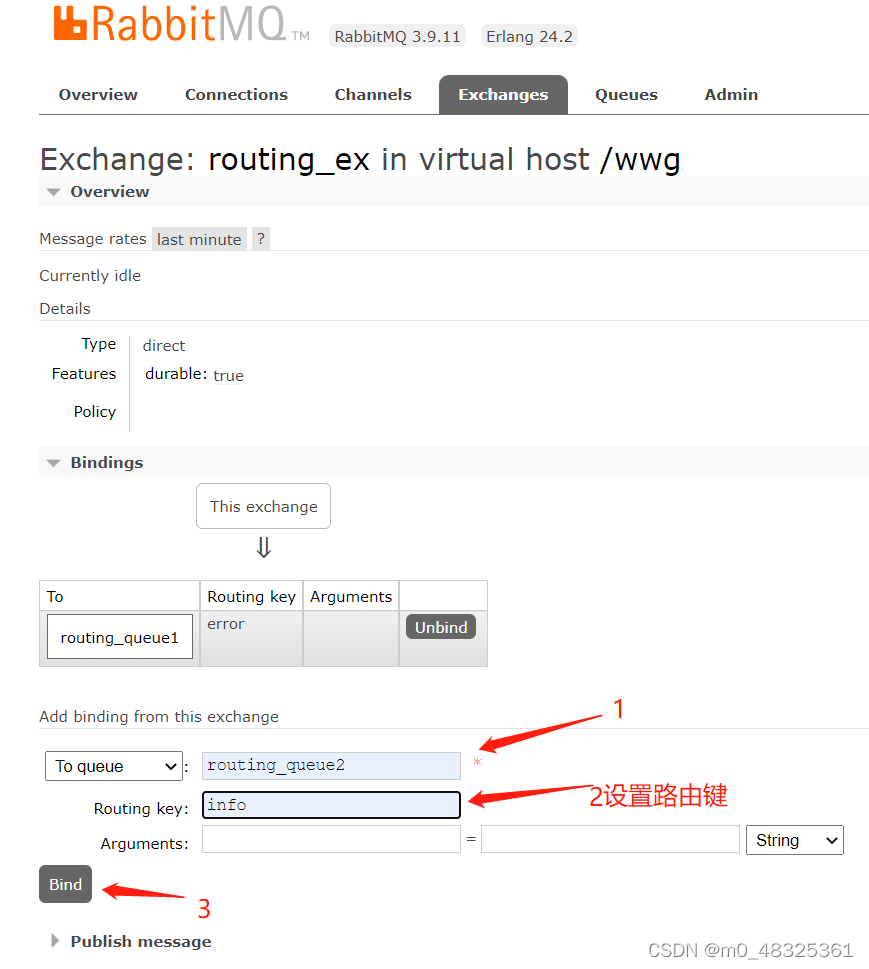
Task: Open the String argument type dropdown
Action: [x=795, y=840]
